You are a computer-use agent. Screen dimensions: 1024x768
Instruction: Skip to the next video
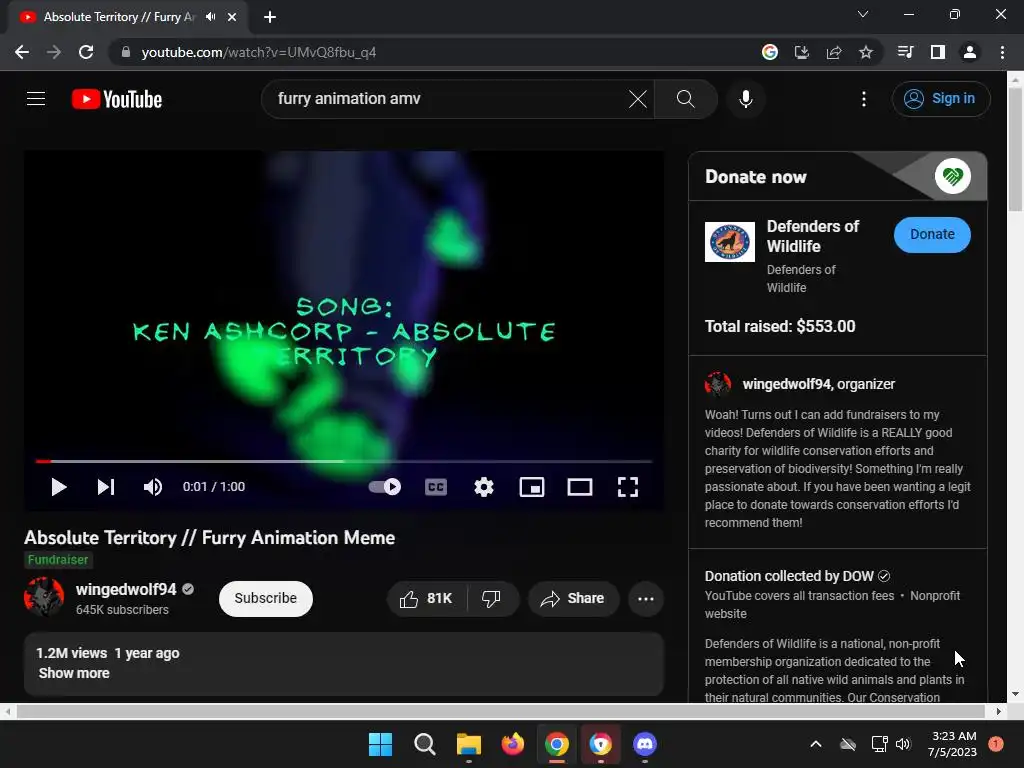(x=106, y=487)
